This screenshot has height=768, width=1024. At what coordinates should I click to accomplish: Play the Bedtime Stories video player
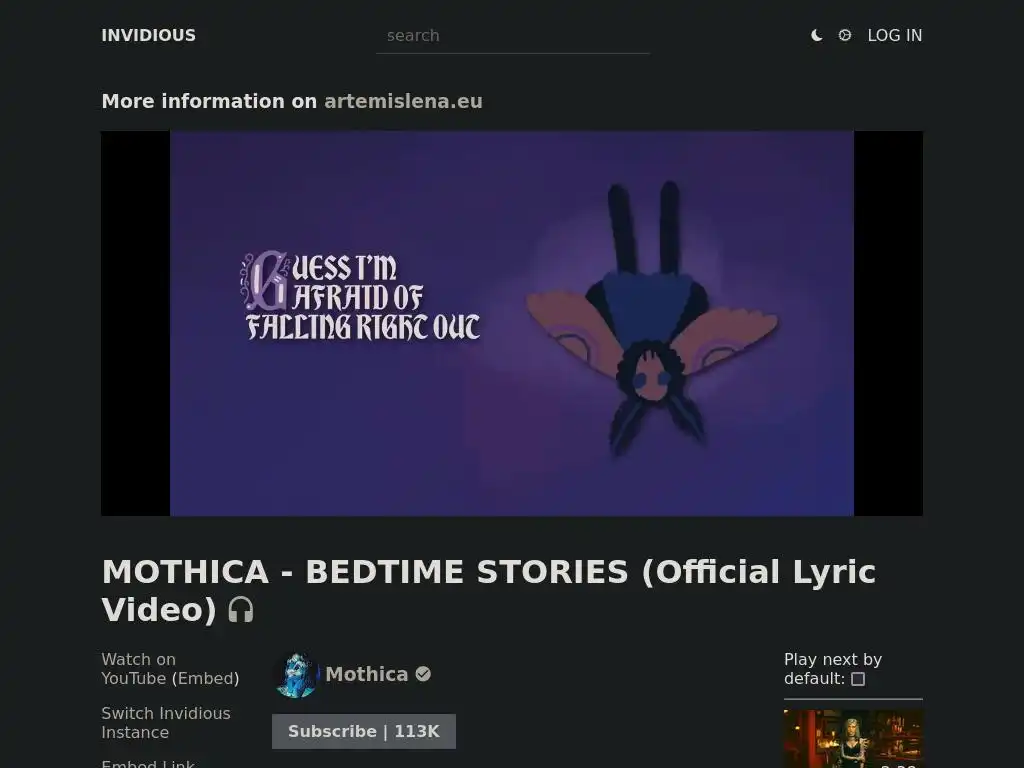(512, 323)
